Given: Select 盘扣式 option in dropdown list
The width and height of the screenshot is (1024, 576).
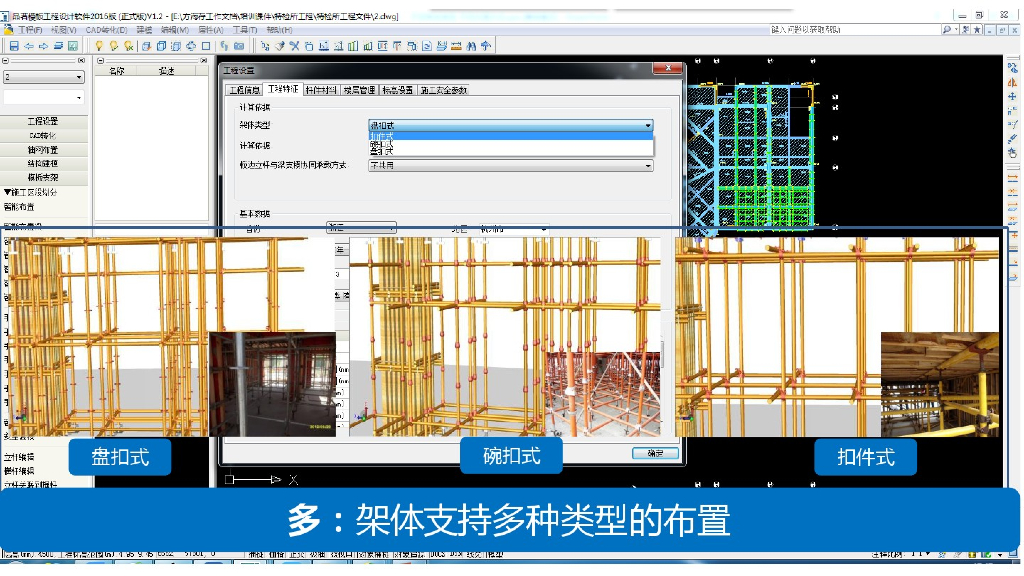Looking at the screenshot, I should pyautogui.click(x=511, y=152).
